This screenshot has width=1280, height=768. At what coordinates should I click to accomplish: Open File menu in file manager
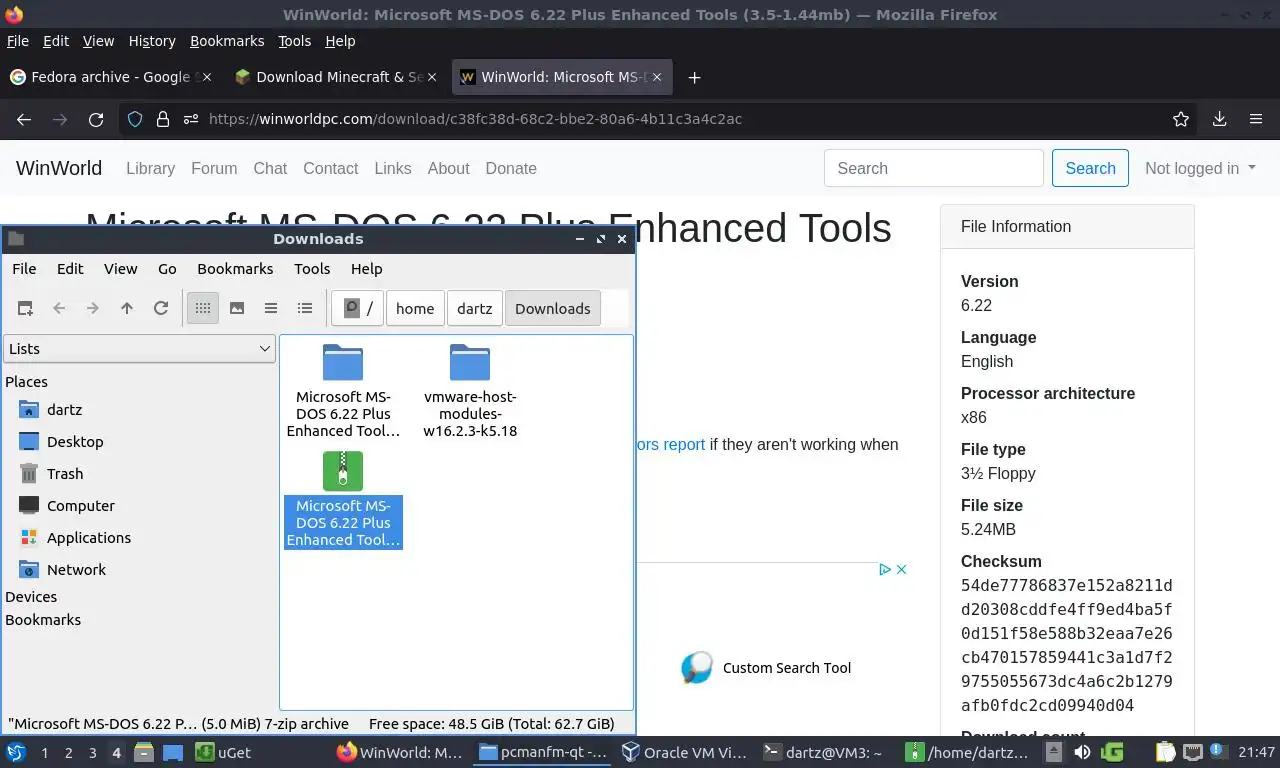tap(24, 269)
